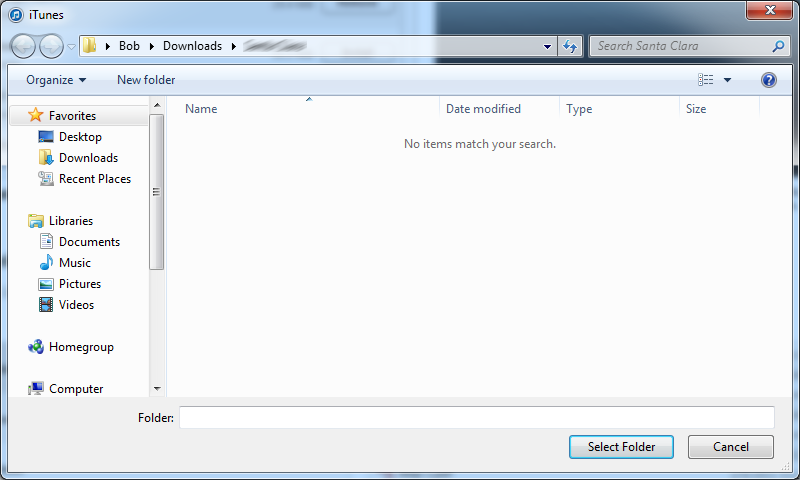Expand the Organize dropdown menu
This screenshot has height=480, width=800.
pyautogui.click(x=56, y=80)
